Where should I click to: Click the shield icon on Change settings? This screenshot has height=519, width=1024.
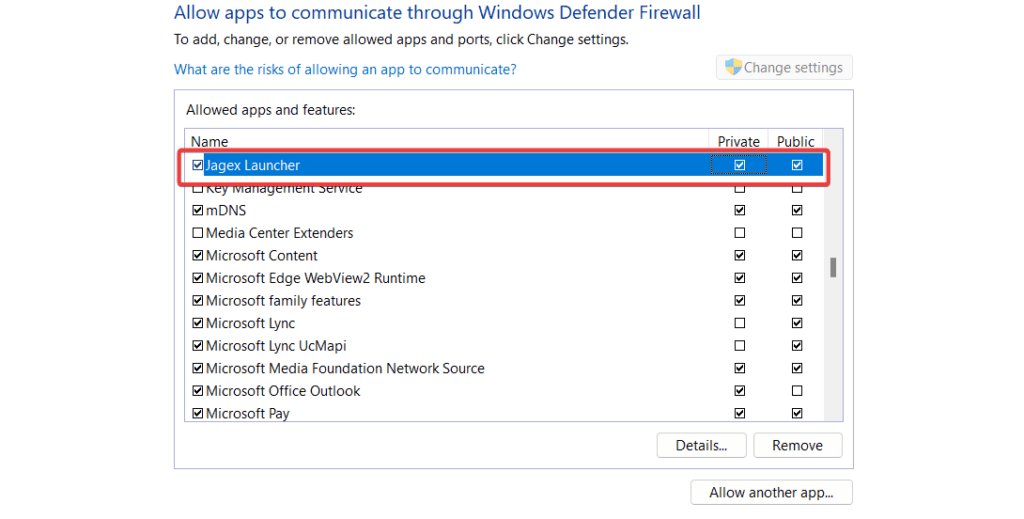[733, 67]
